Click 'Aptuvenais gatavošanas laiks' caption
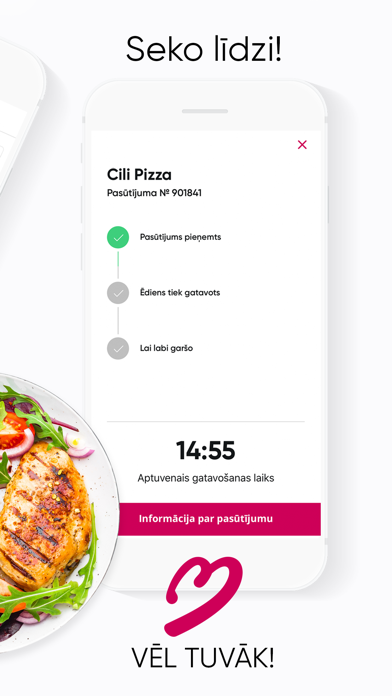The image size is (392, 696). point(206,478)
